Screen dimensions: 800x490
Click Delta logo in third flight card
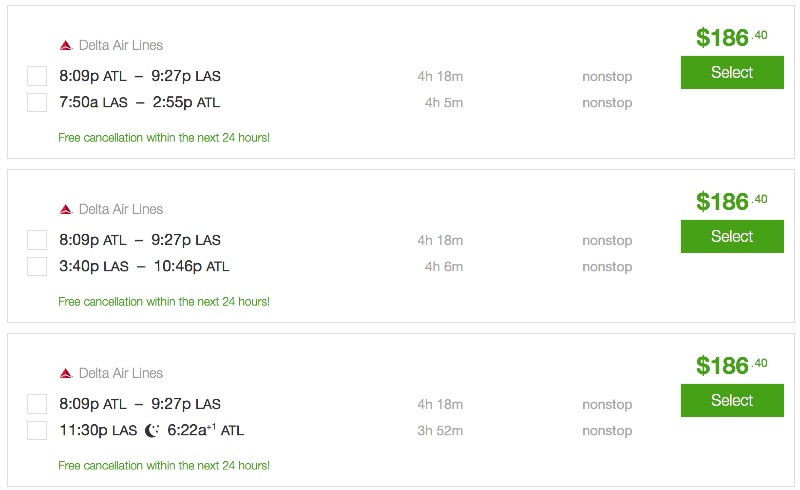[66, 373]
